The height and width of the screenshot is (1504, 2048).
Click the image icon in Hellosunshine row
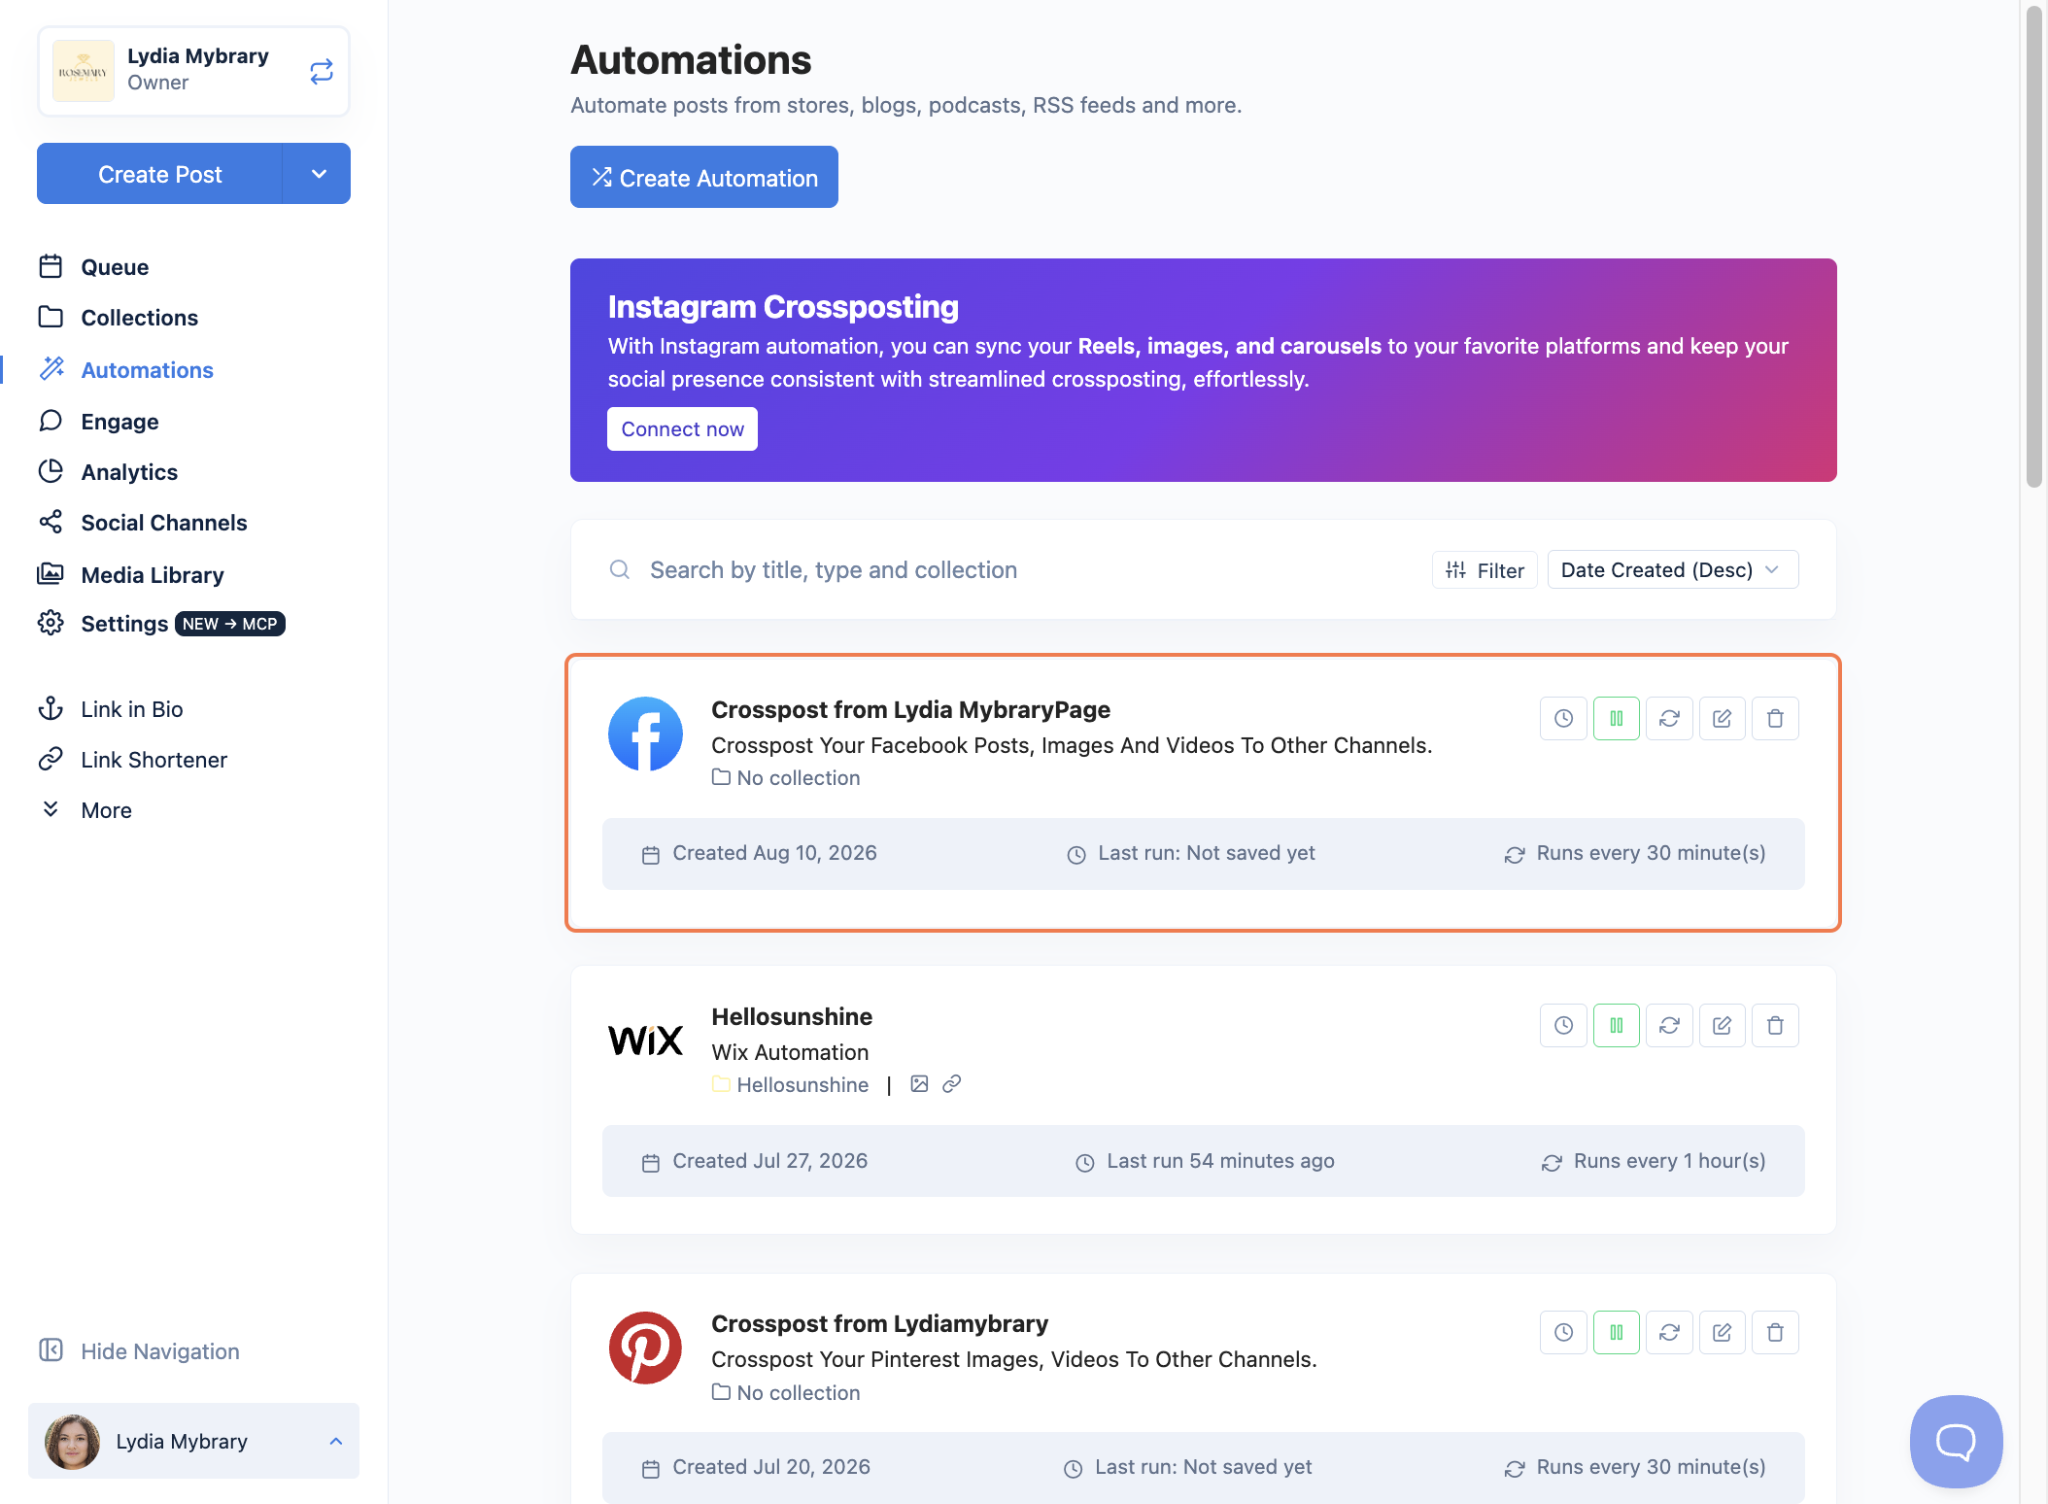click(919, 1084)
